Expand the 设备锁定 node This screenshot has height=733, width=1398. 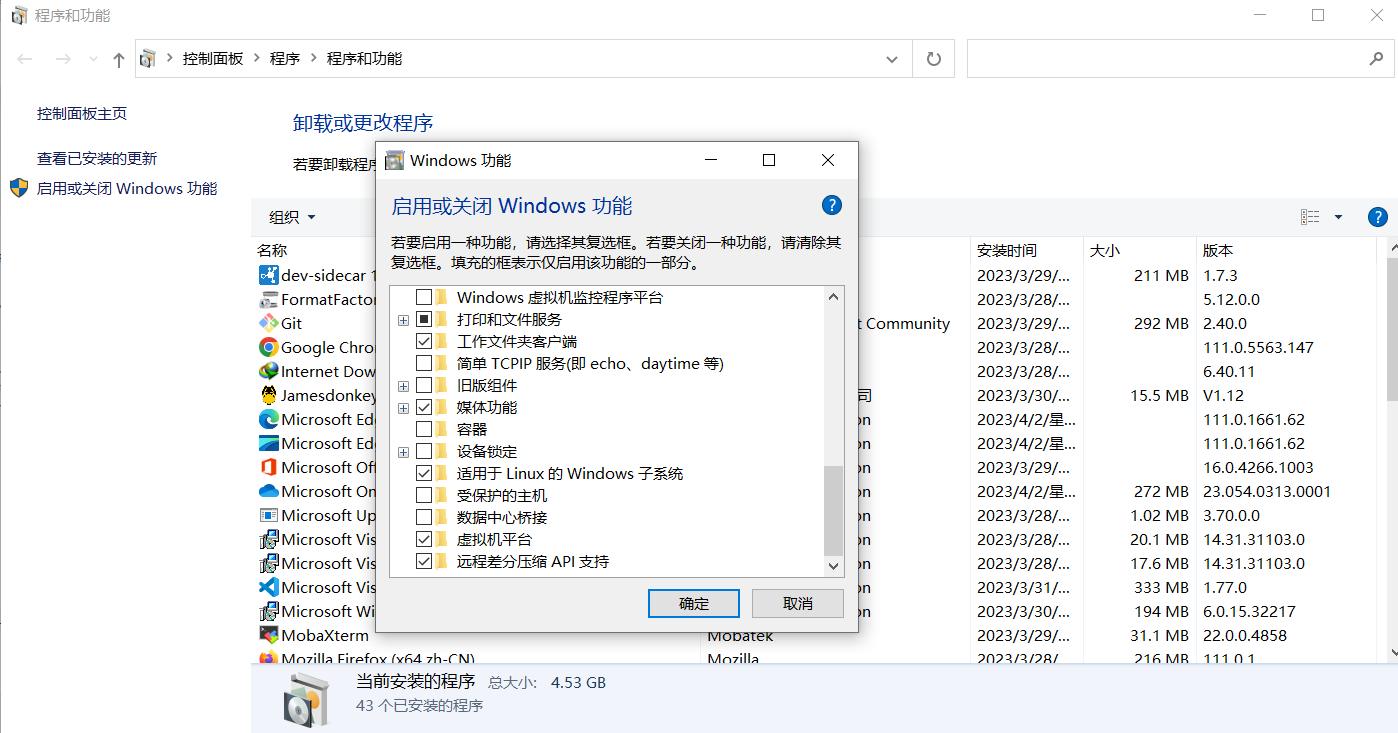(x=403, y=452)
